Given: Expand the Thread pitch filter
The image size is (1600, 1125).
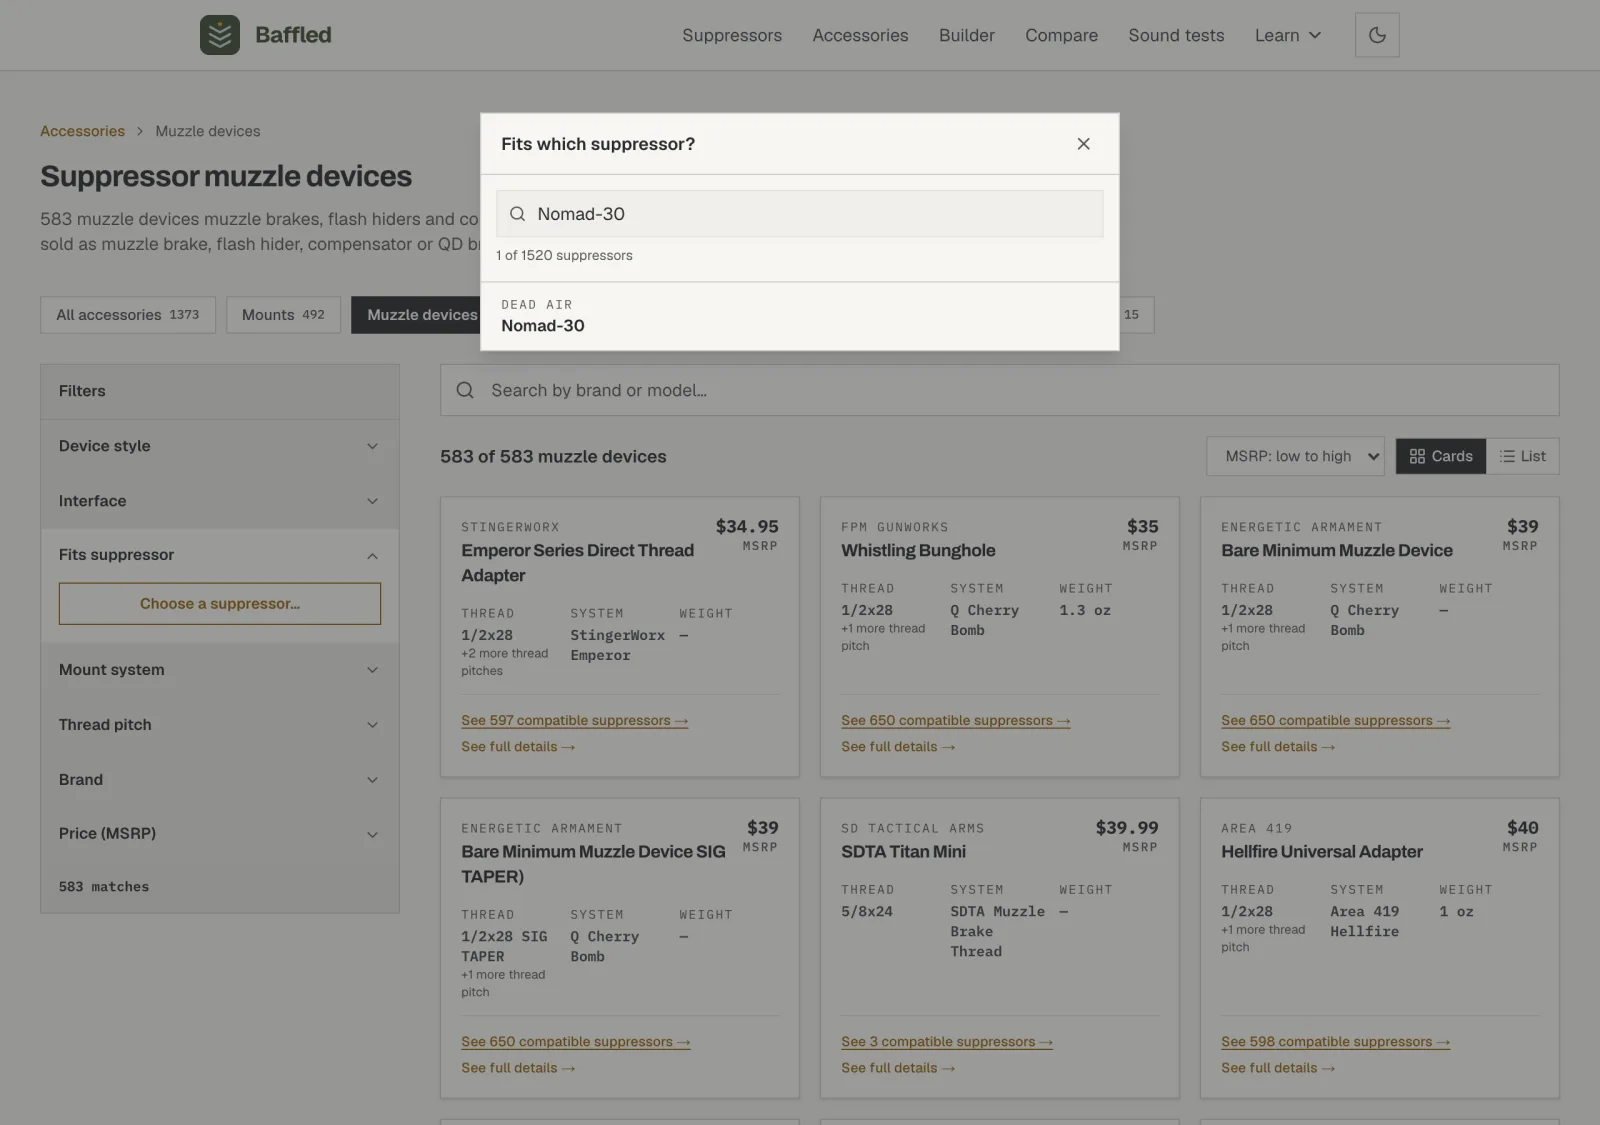Looking at the screenshot, I should coord(220,725).
